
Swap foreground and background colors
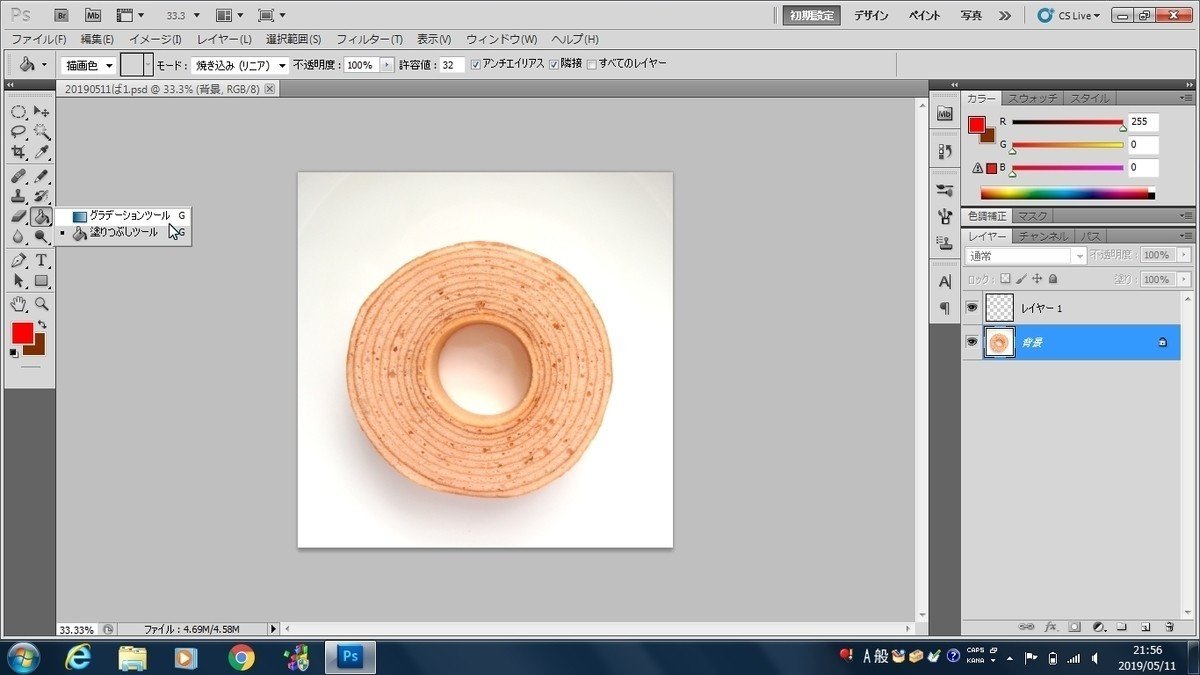(x=42, y=326)
